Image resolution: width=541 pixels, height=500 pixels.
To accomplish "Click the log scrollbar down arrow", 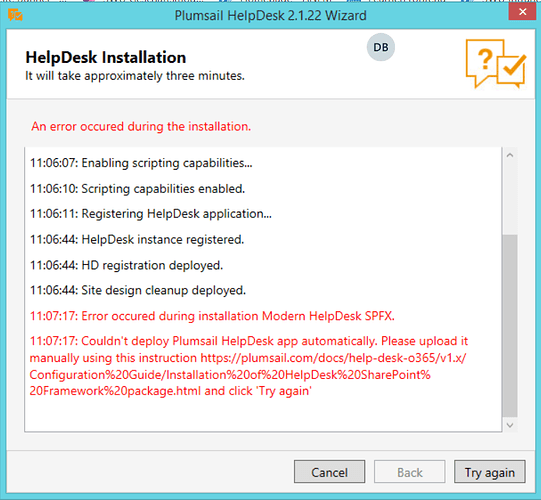I will click(510, 425).
